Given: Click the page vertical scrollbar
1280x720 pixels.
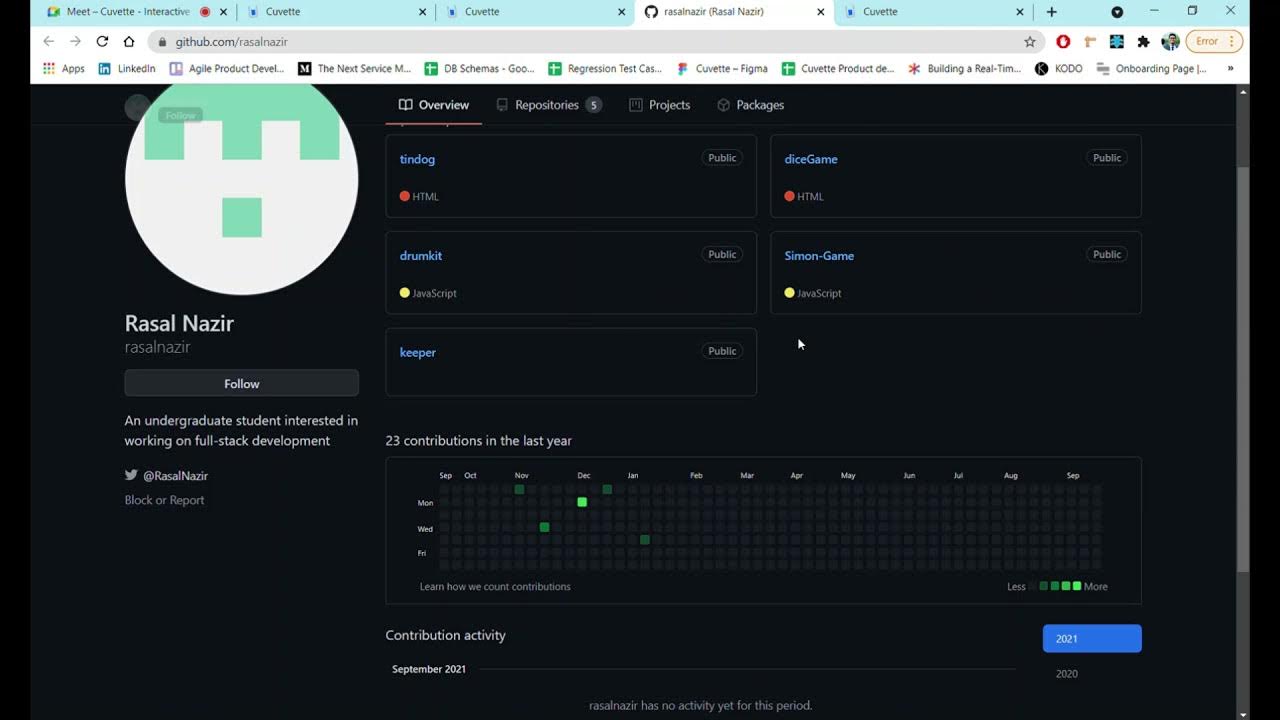Looking at the screenshot, I should pos(1243,370).
